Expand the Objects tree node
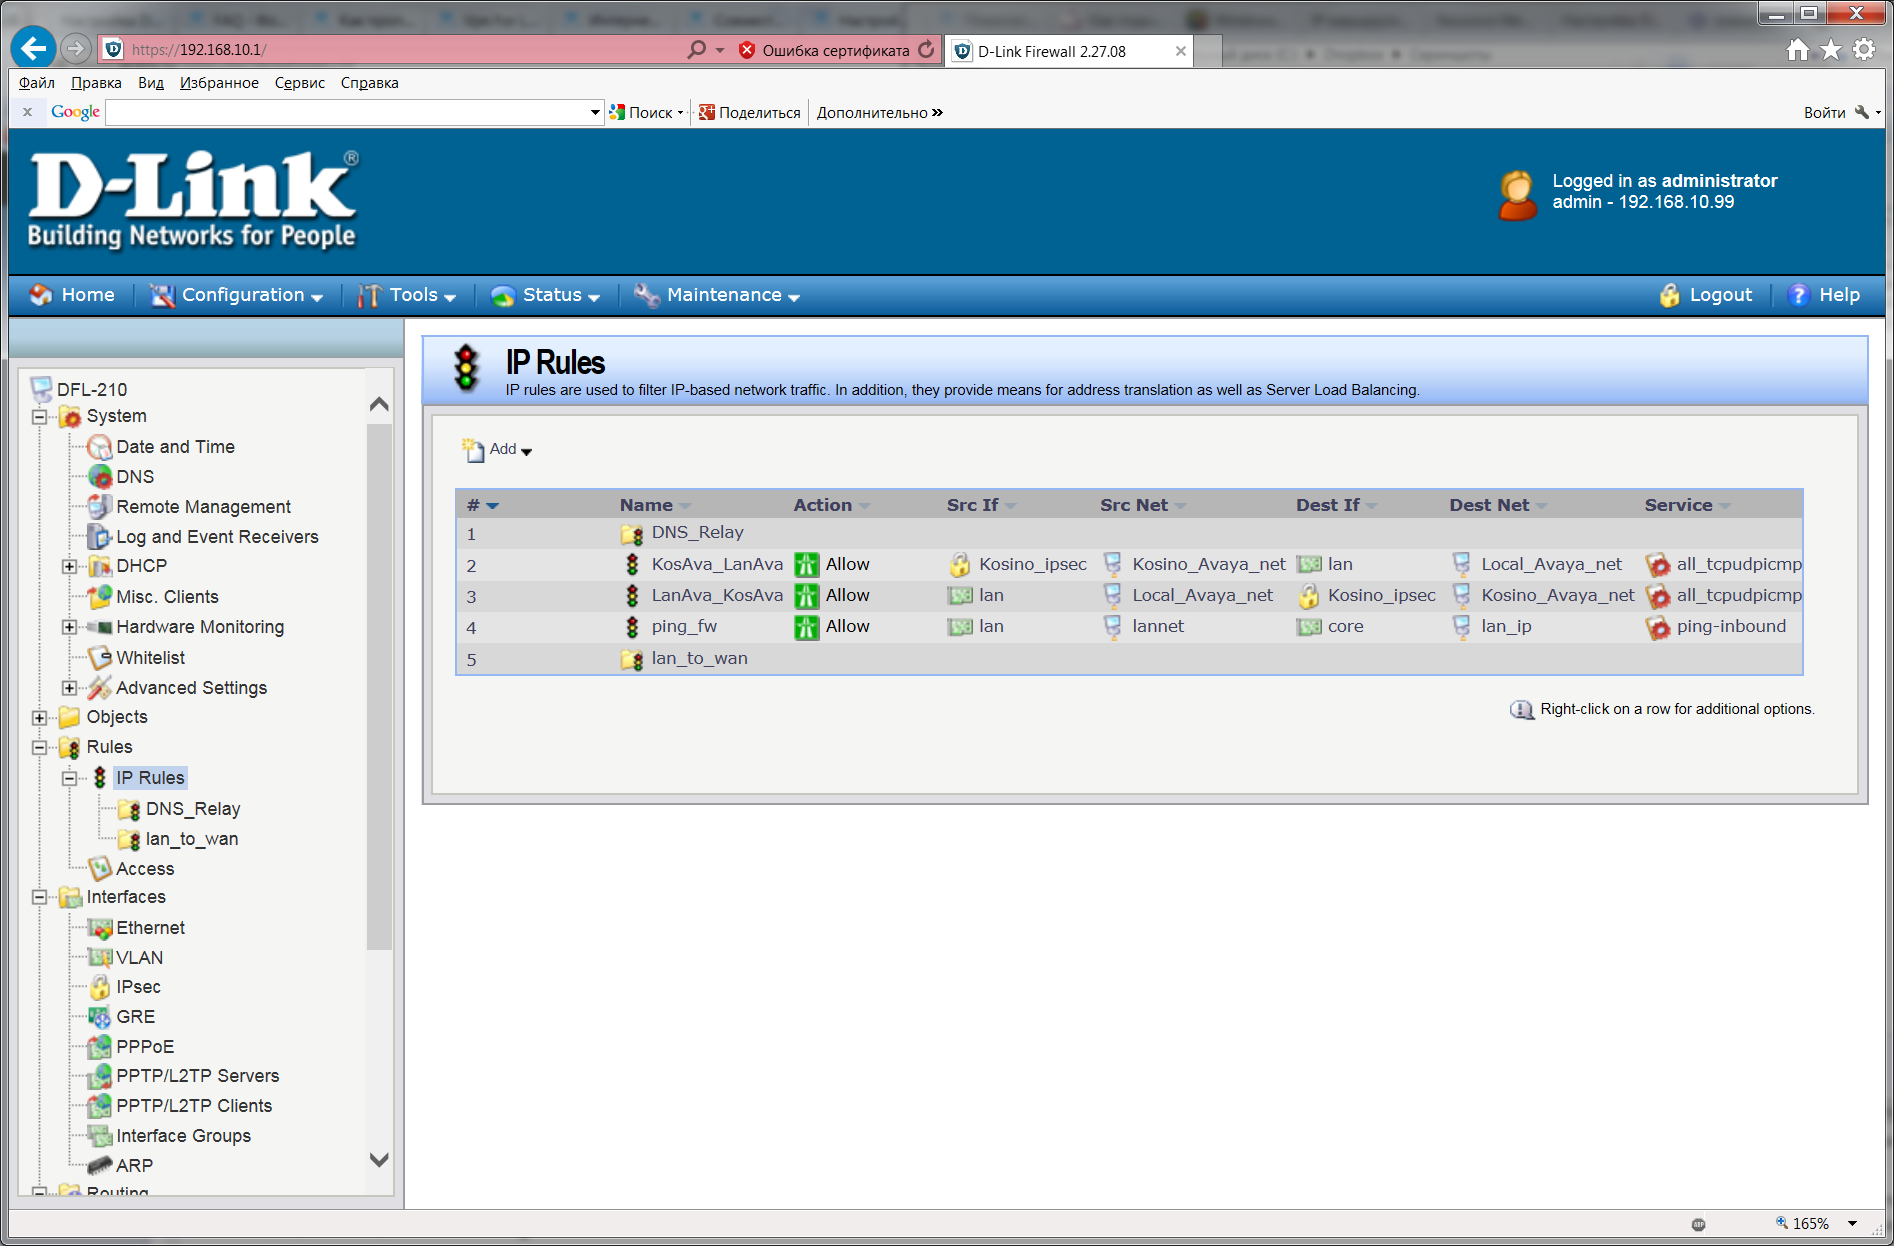Viewport: 1894px width, 1246px height. tap(39, 718)
